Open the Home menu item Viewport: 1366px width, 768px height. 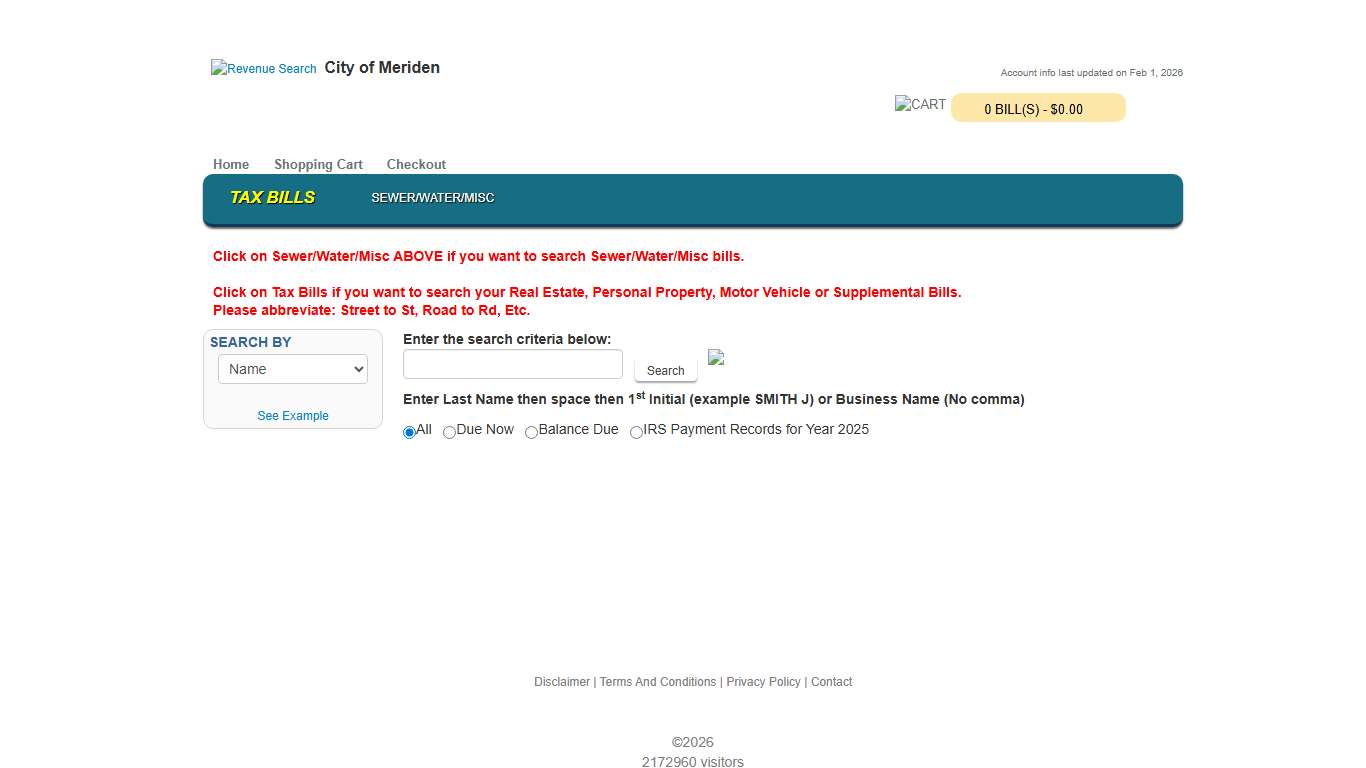(231, 164)
